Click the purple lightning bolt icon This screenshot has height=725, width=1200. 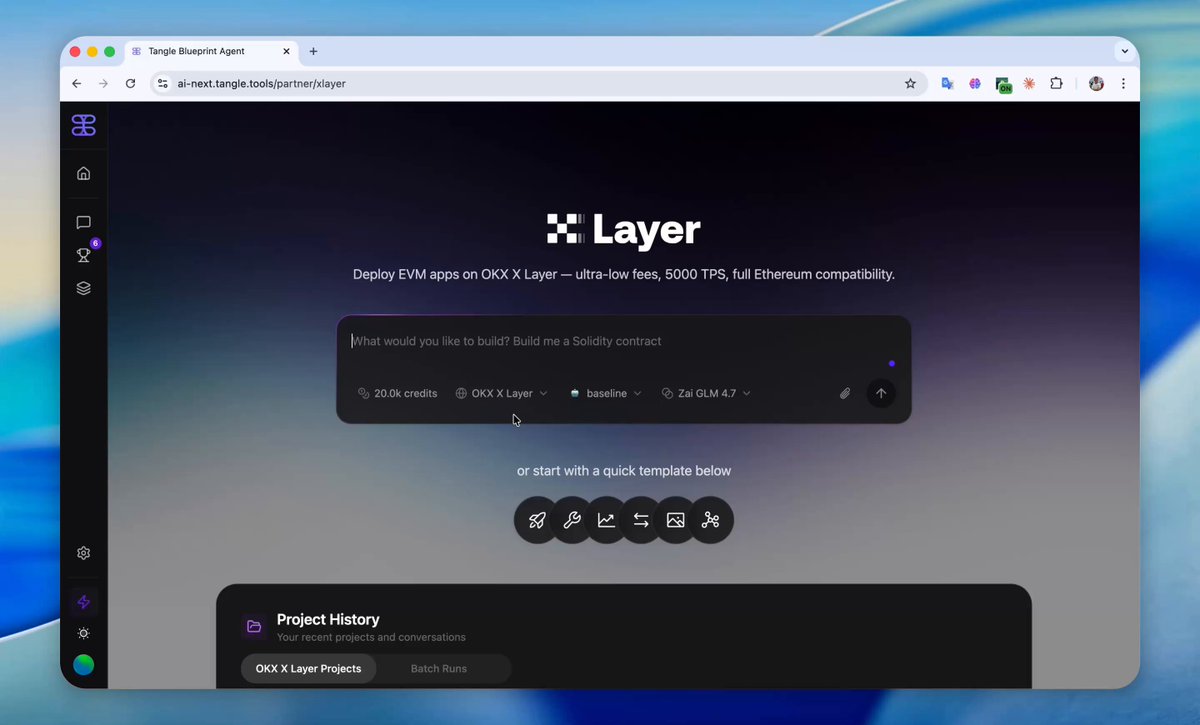point(84,602)
